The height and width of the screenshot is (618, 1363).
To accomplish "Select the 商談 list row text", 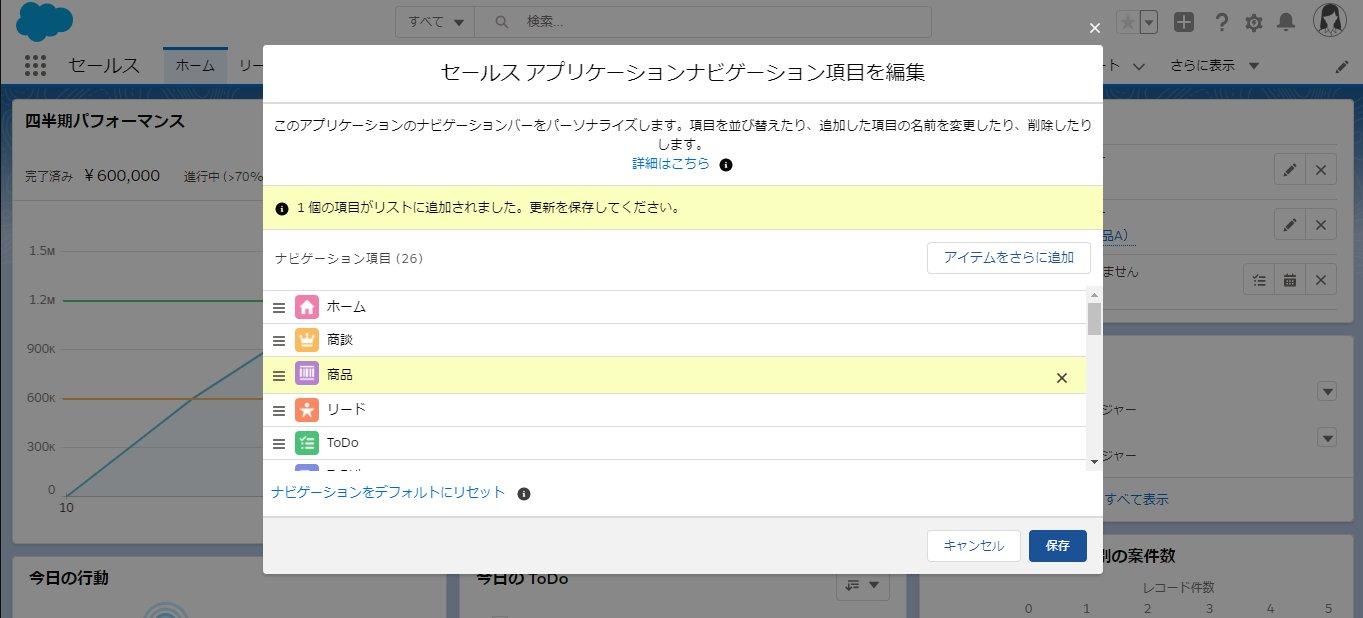I will [x=340, y=340].
